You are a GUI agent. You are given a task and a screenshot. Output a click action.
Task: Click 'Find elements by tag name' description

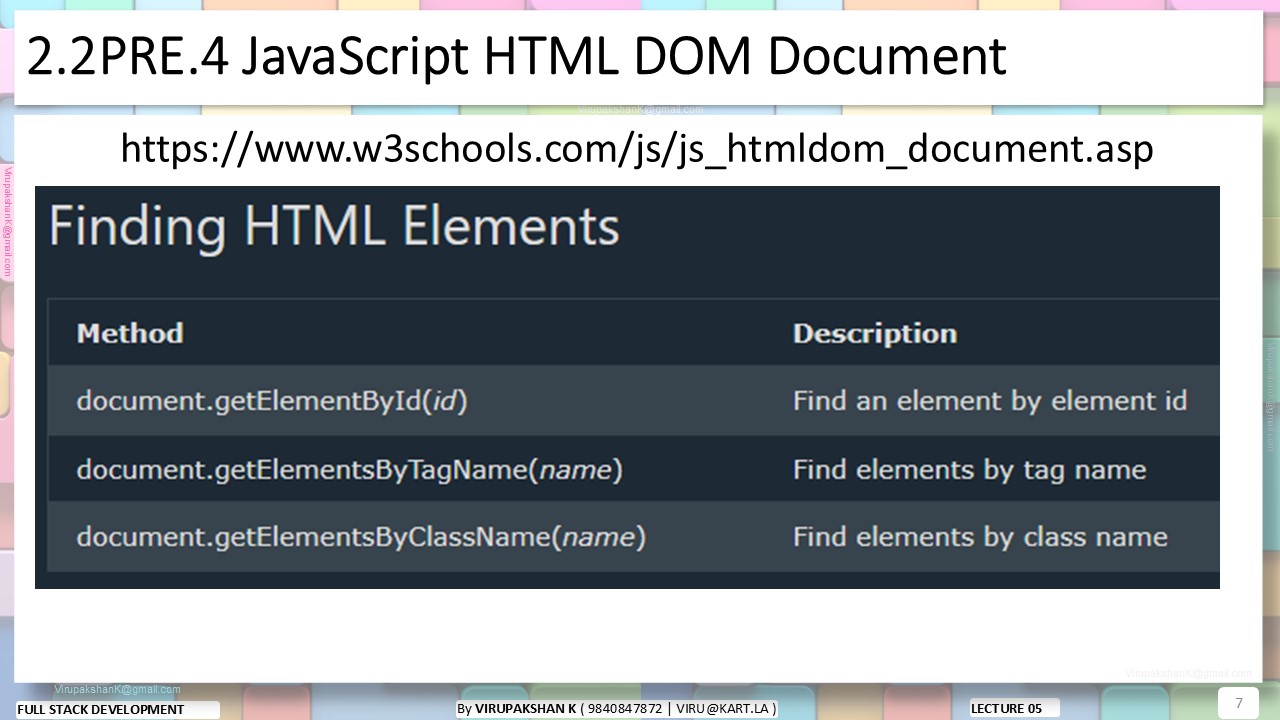pos(969,469)
